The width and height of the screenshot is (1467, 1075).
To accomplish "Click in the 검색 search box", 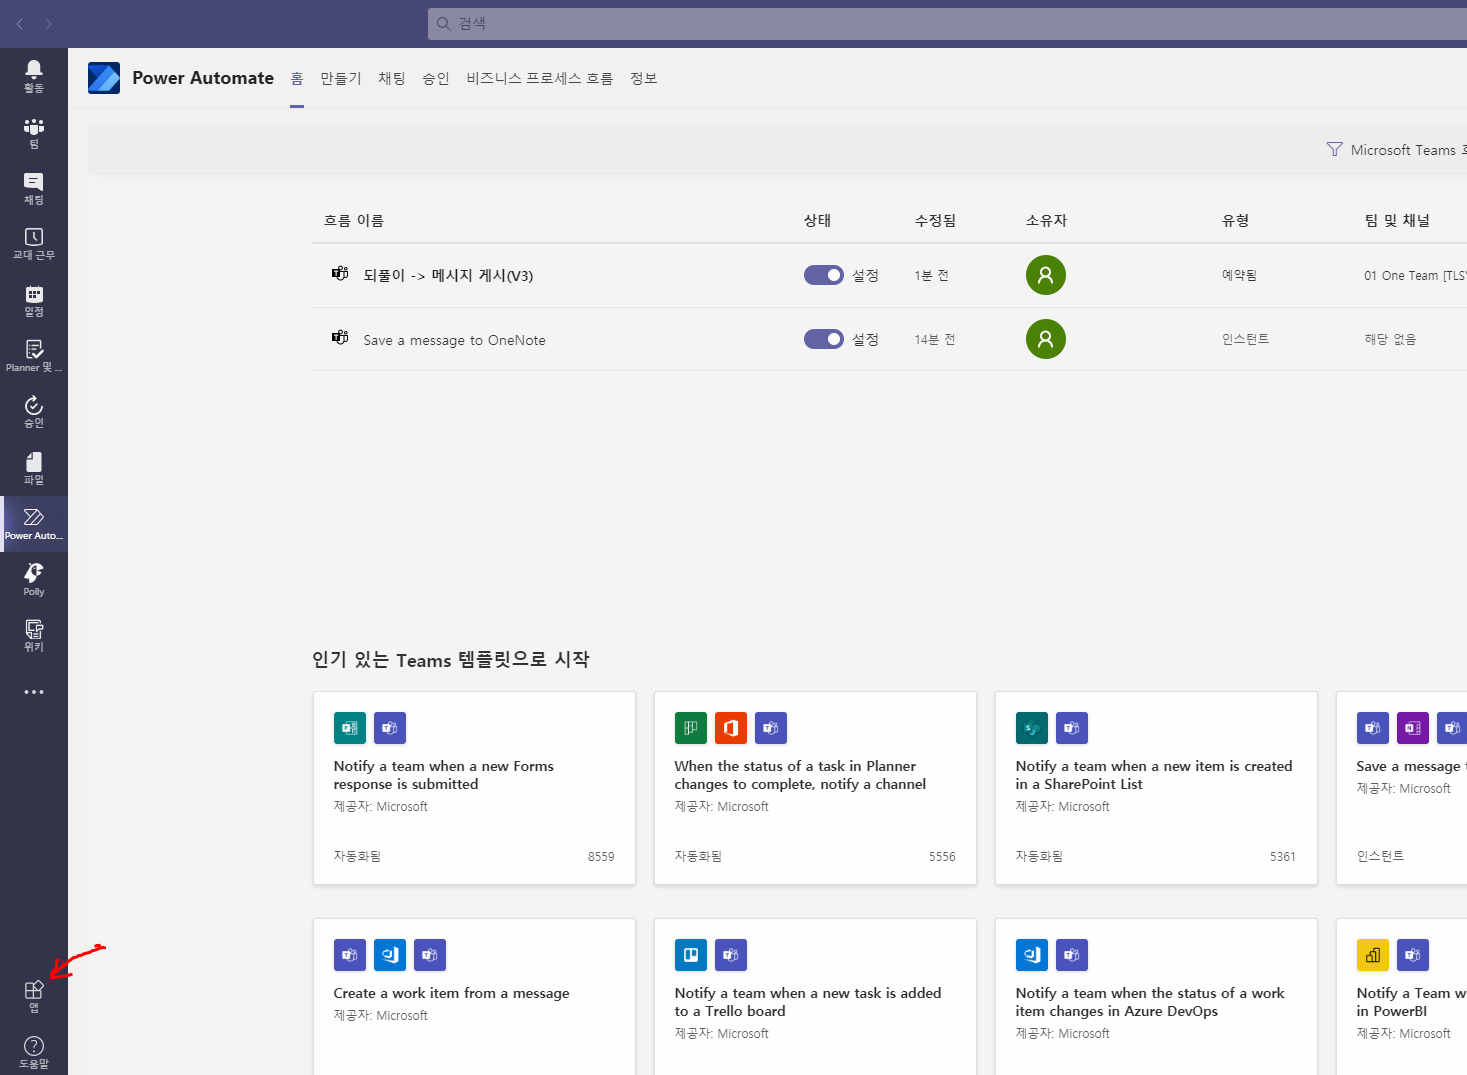I will coord(947,24).
